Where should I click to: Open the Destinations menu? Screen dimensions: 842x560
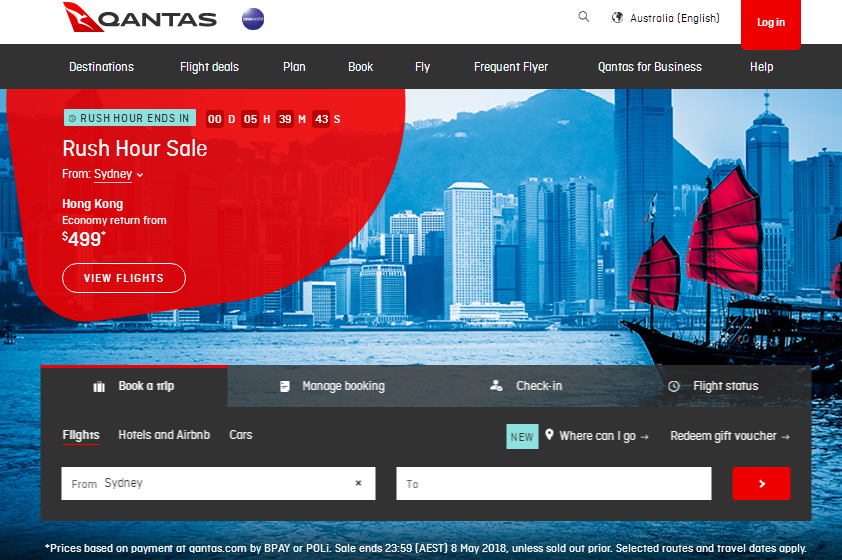[x=101, y=67]
